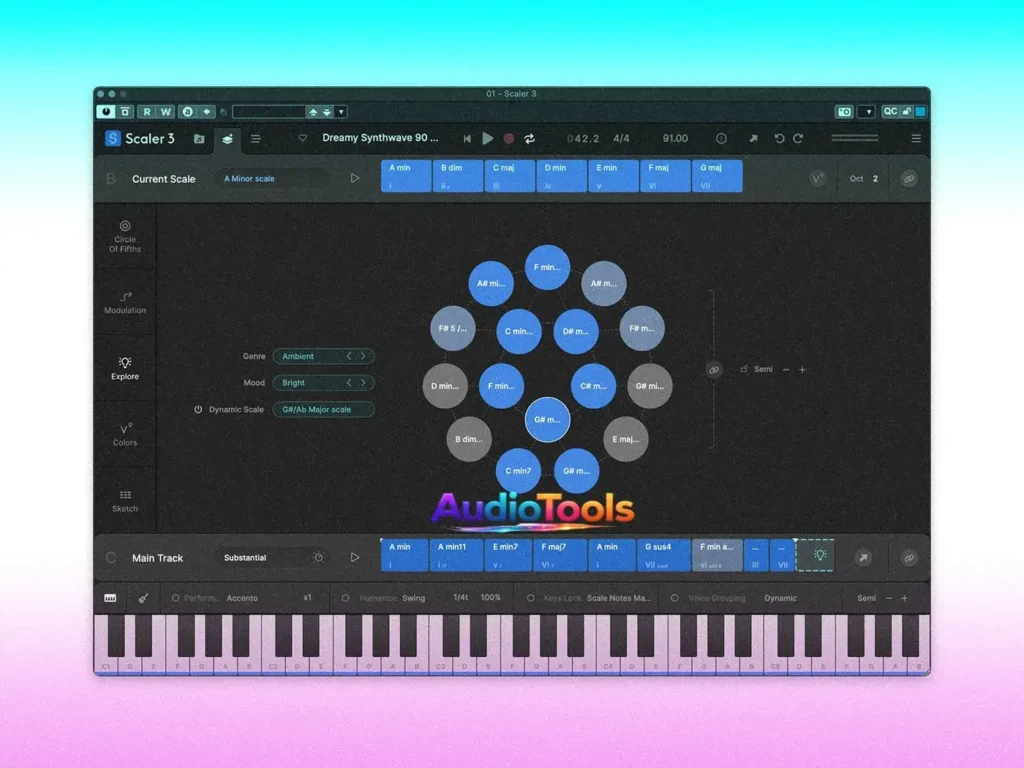
Task: Click the Scaler 3 logo icon
Action: pyautogui.click(x=112, y=139)
